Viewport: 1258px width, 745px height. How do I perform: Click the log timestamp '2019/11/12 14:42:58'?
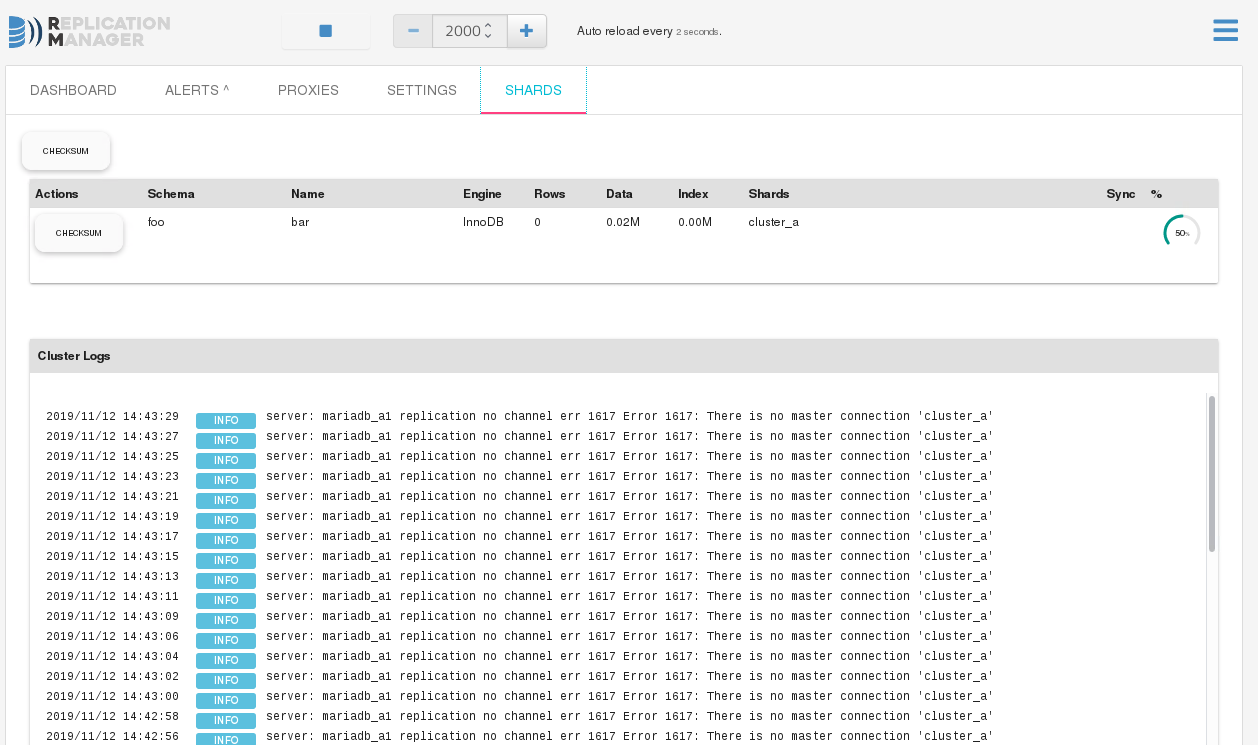click(112, 717)
